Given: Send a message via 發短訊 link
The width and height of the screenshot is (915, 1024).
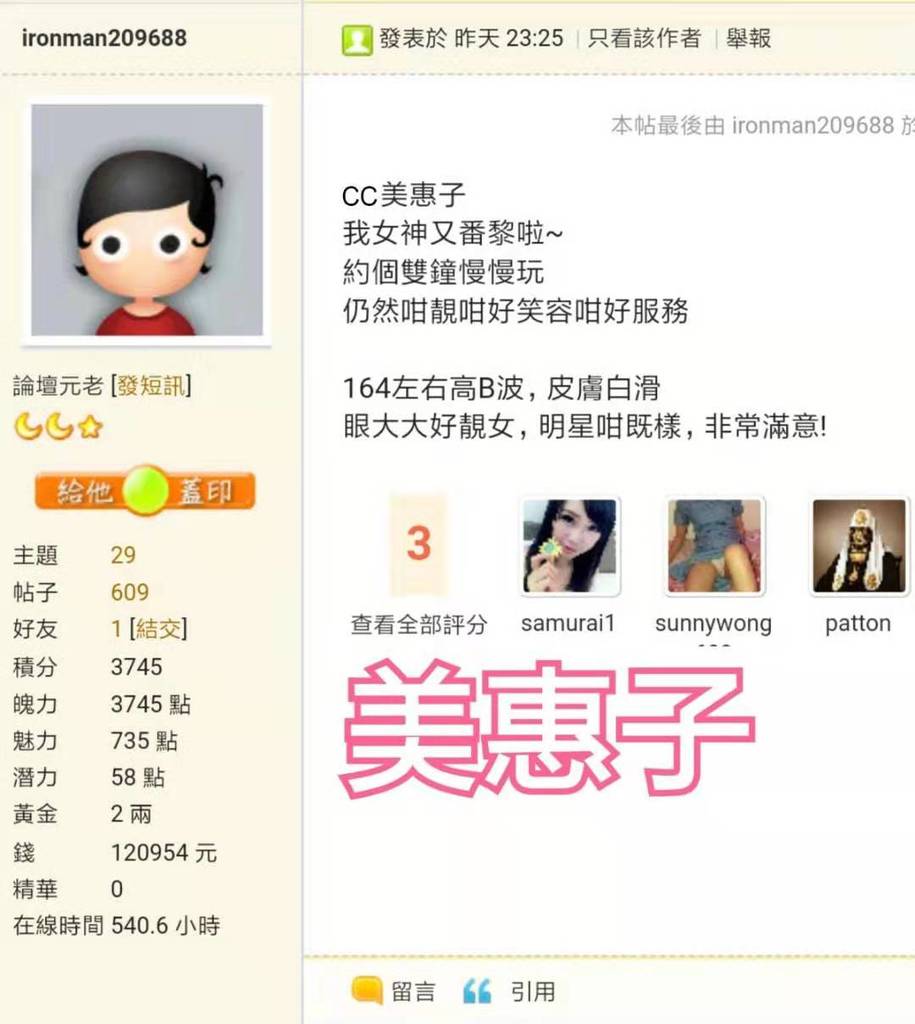Looking at the screenshot, I should tap(151, 386).
